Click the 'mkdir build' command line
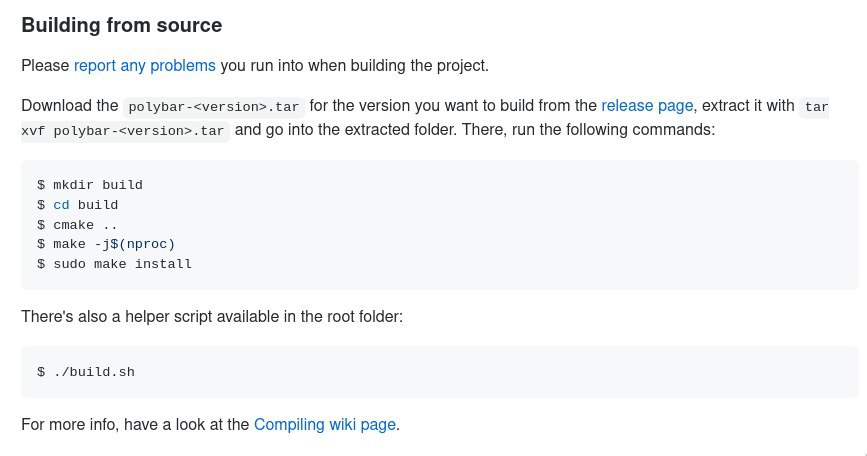 coord(90,185)
